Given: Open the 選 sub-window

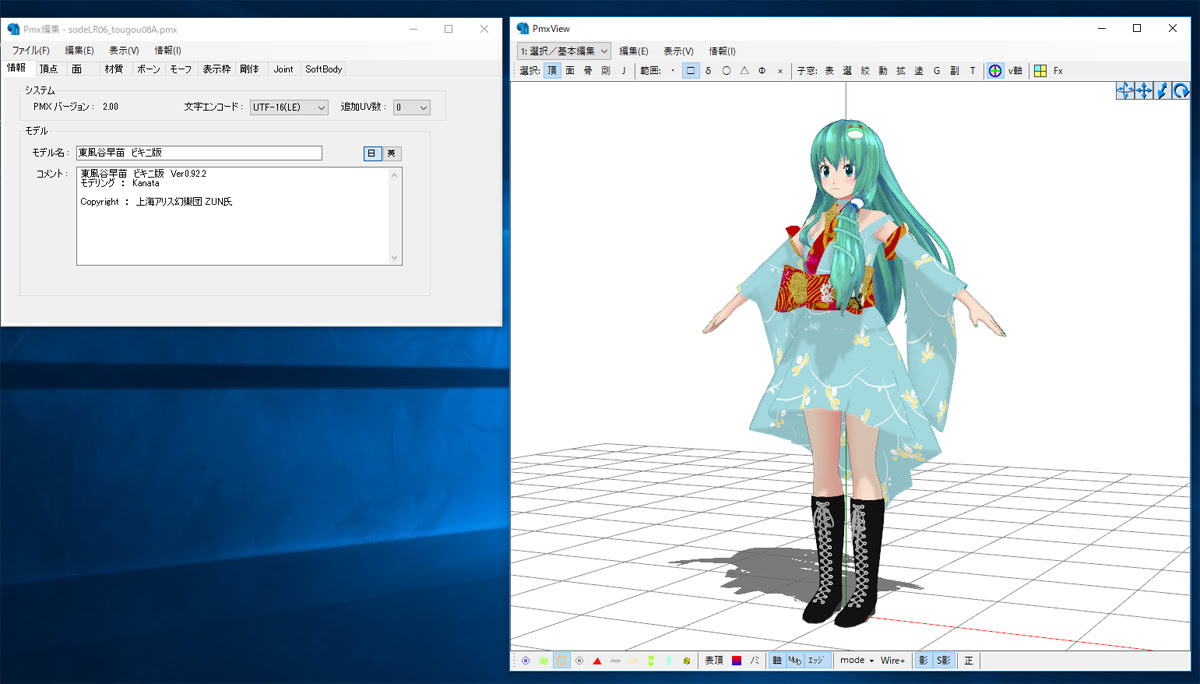Looking at the screenshot, I should pyautogui.click(x=847, y=71).
